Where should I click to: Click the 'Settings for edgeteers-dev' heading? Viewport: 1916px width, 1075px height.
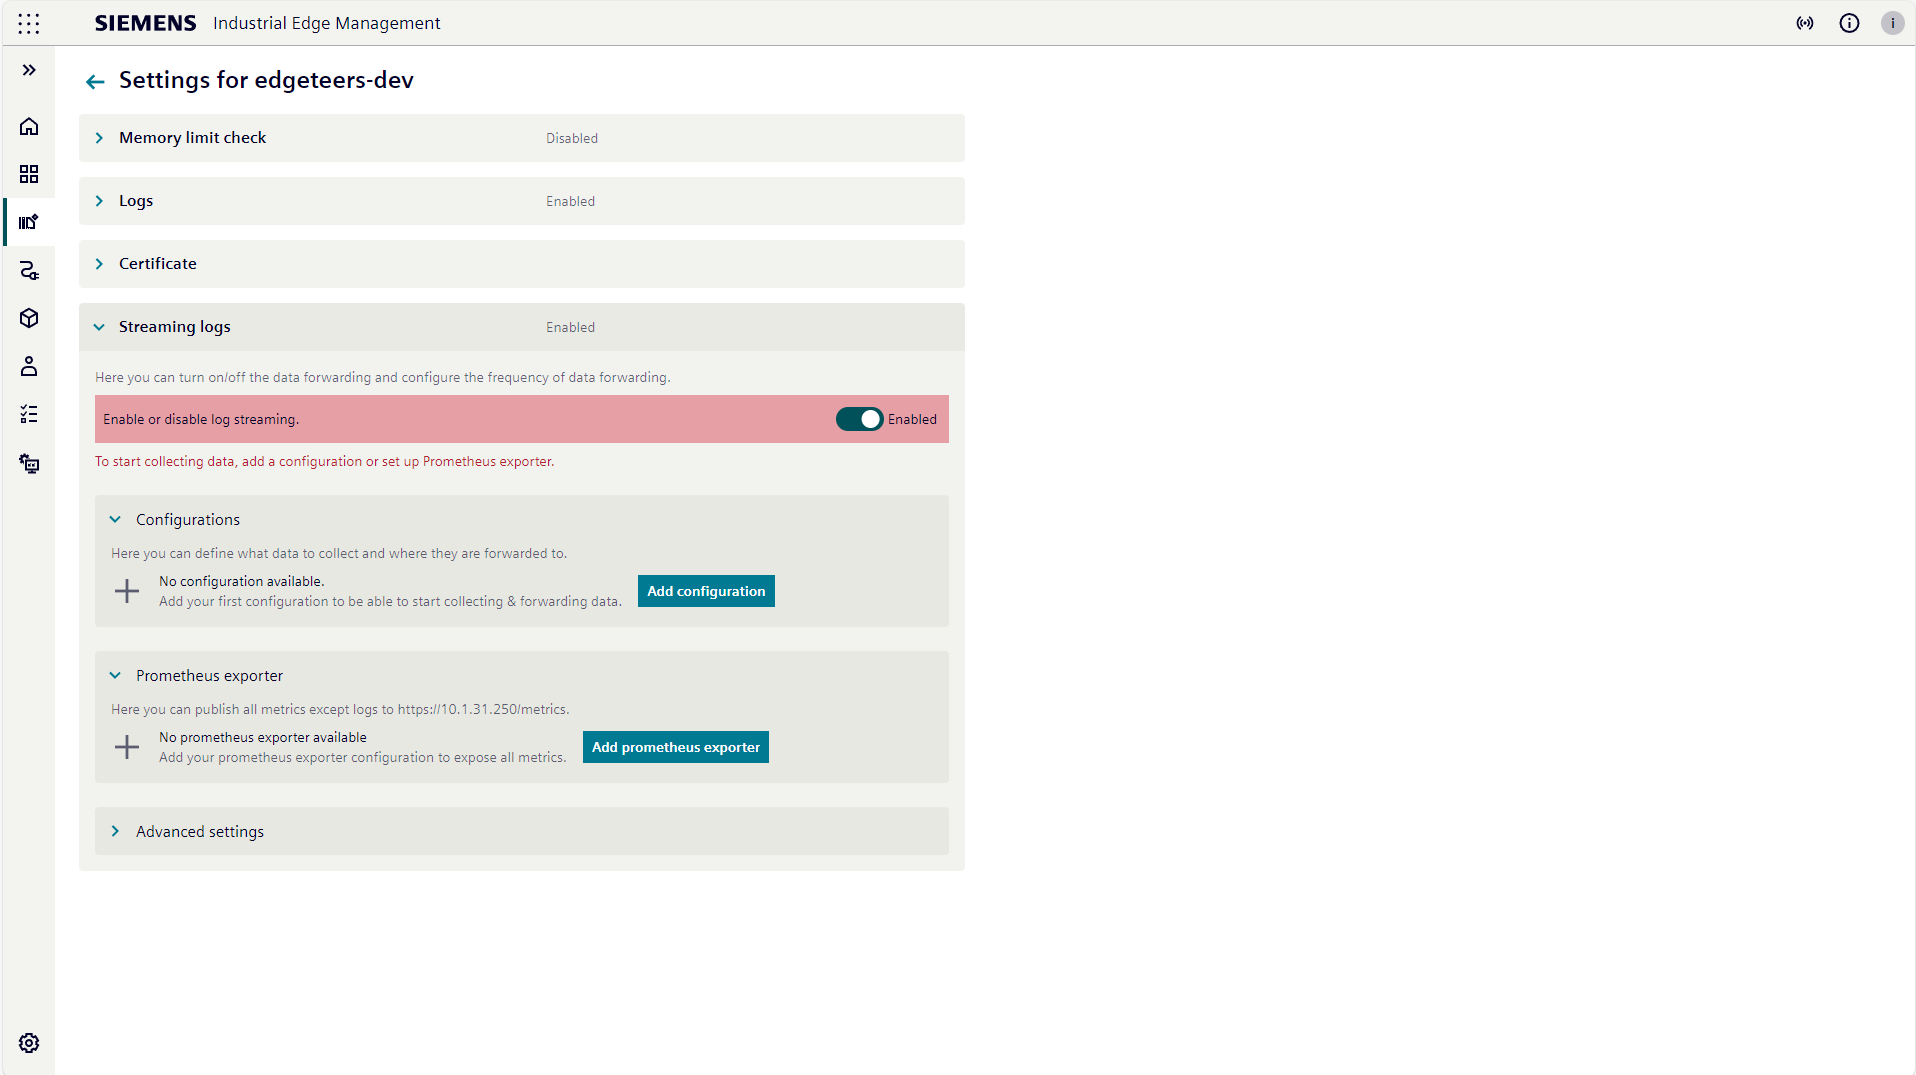[266, 80]
